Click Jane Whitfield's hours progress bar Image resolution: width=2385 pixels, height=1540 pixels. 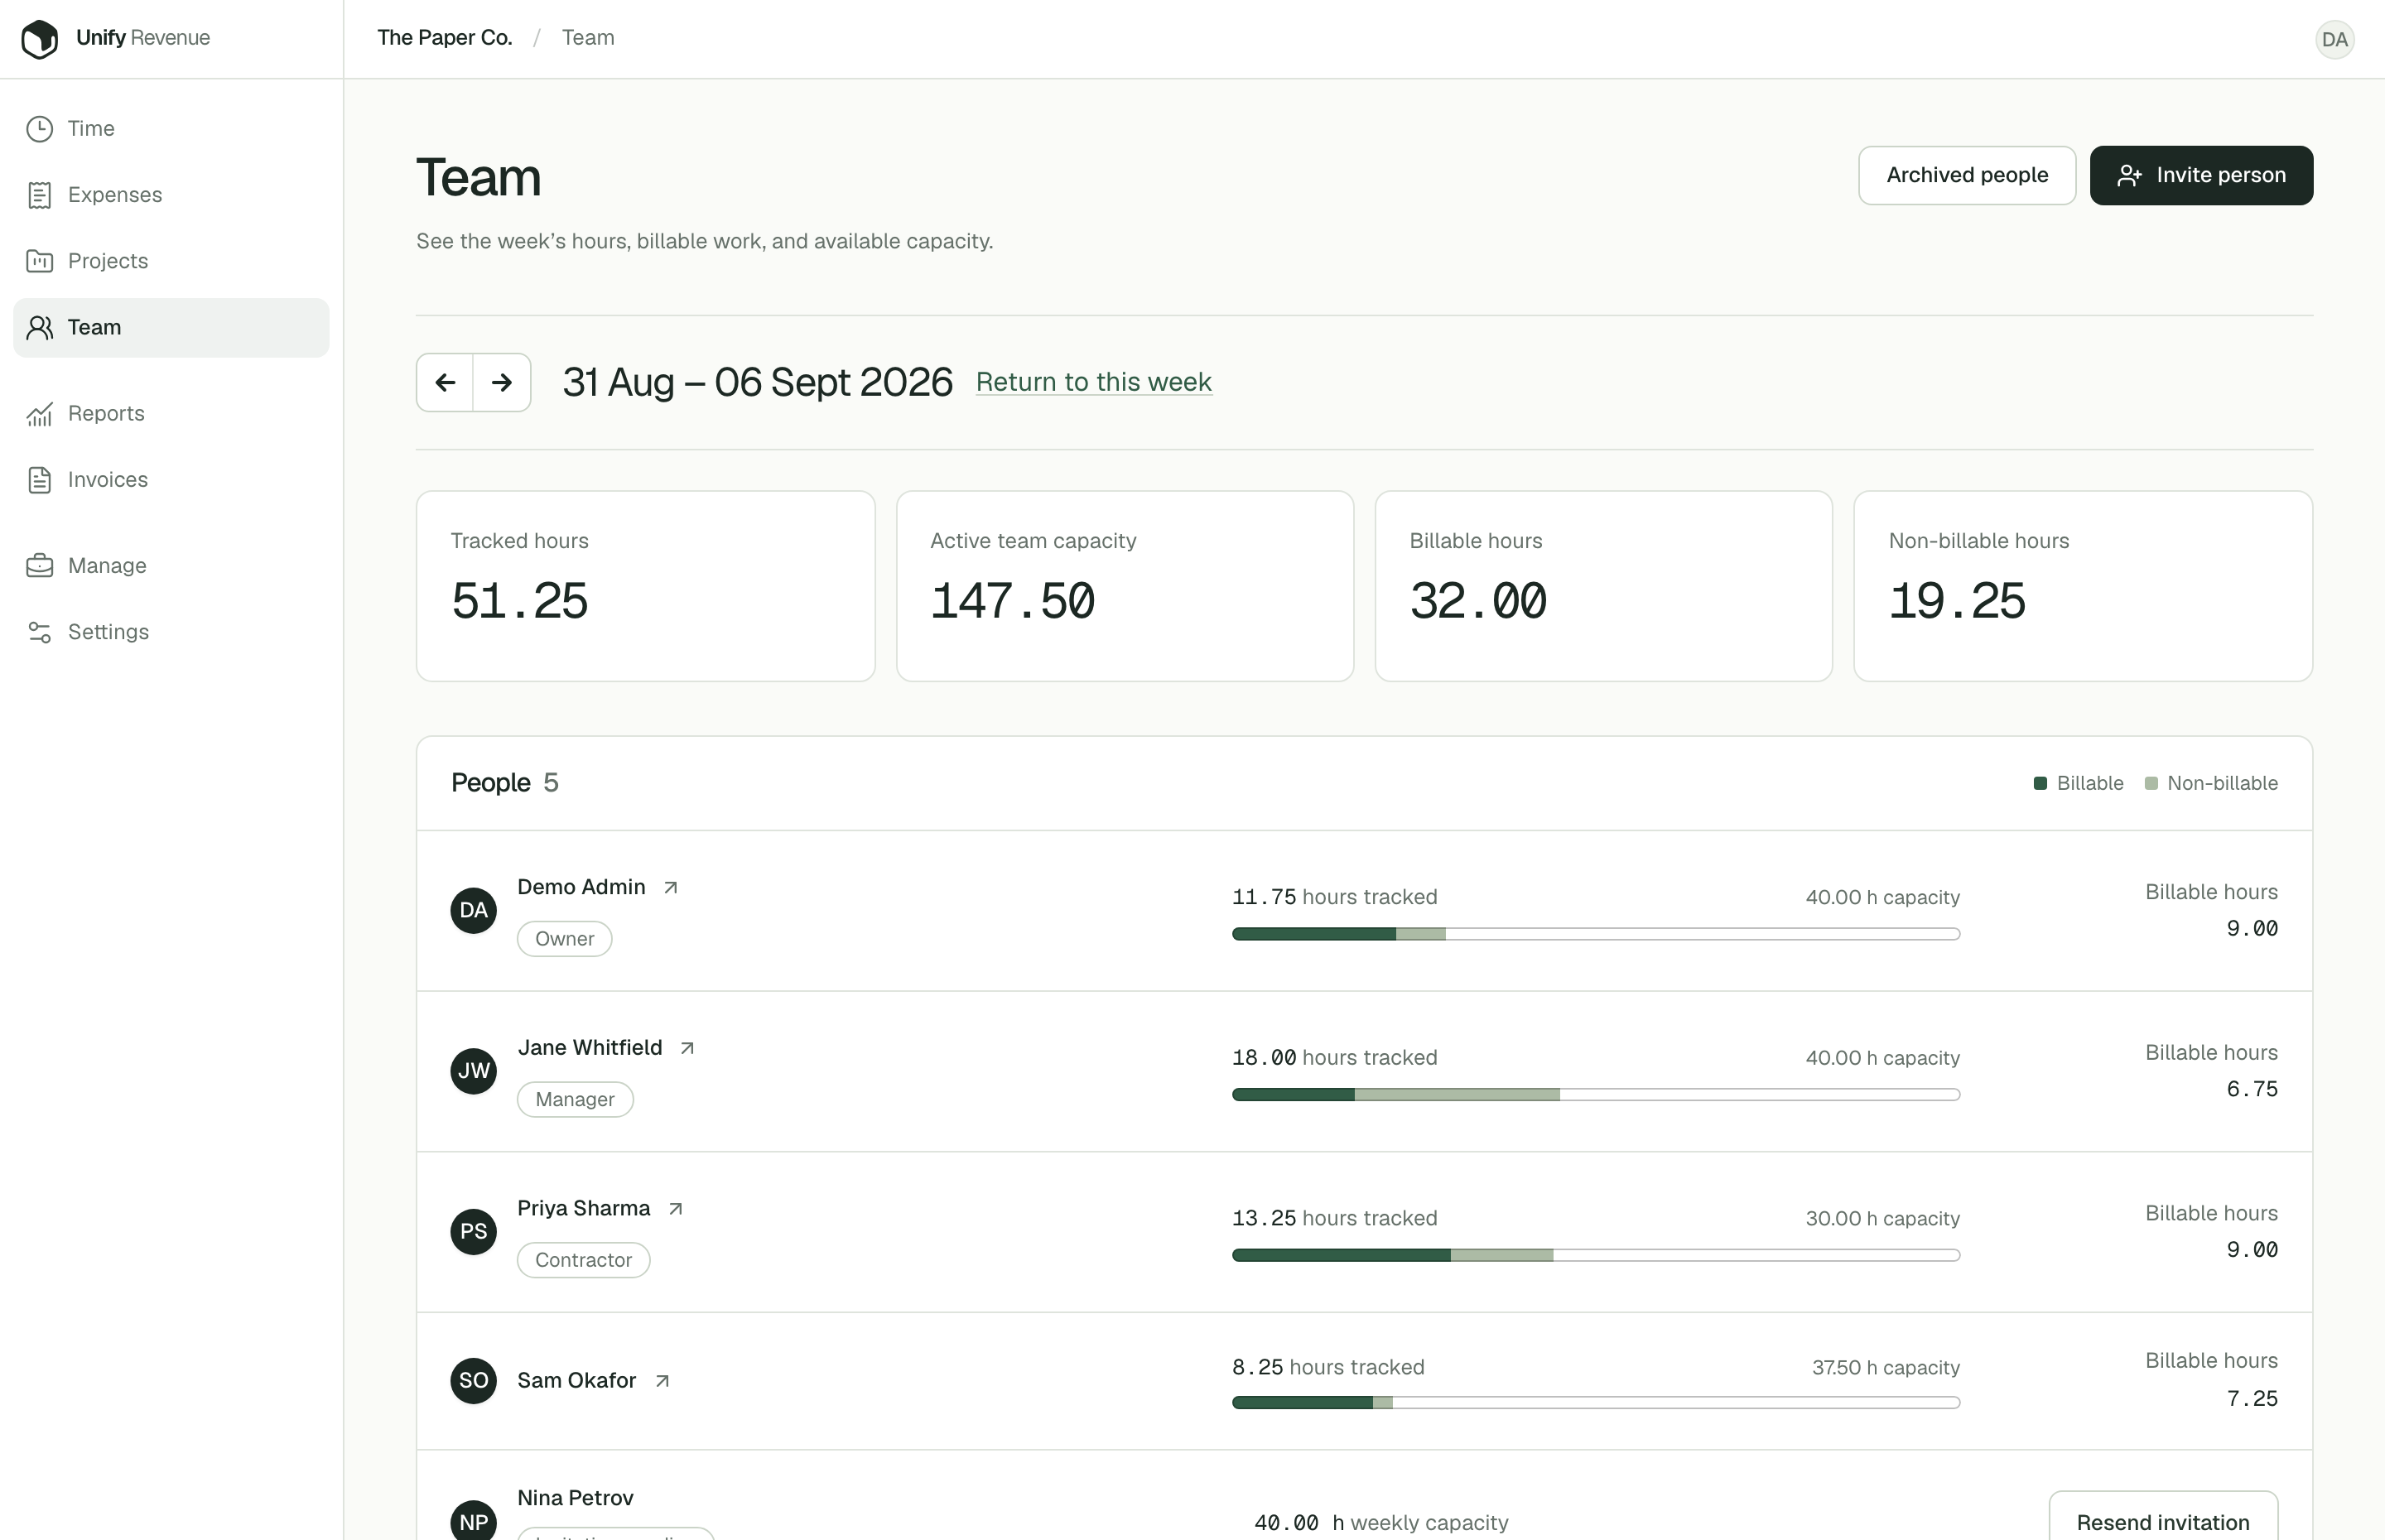coord(1595,1095)
